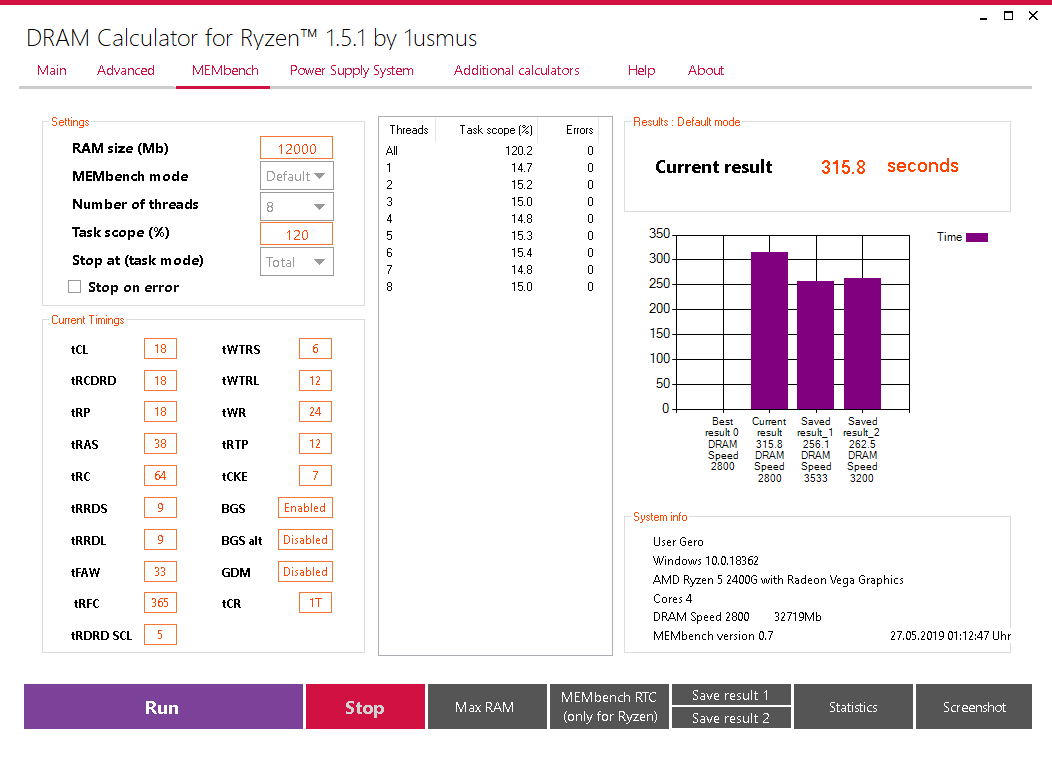Click the RAM size input field

[297, 148]
